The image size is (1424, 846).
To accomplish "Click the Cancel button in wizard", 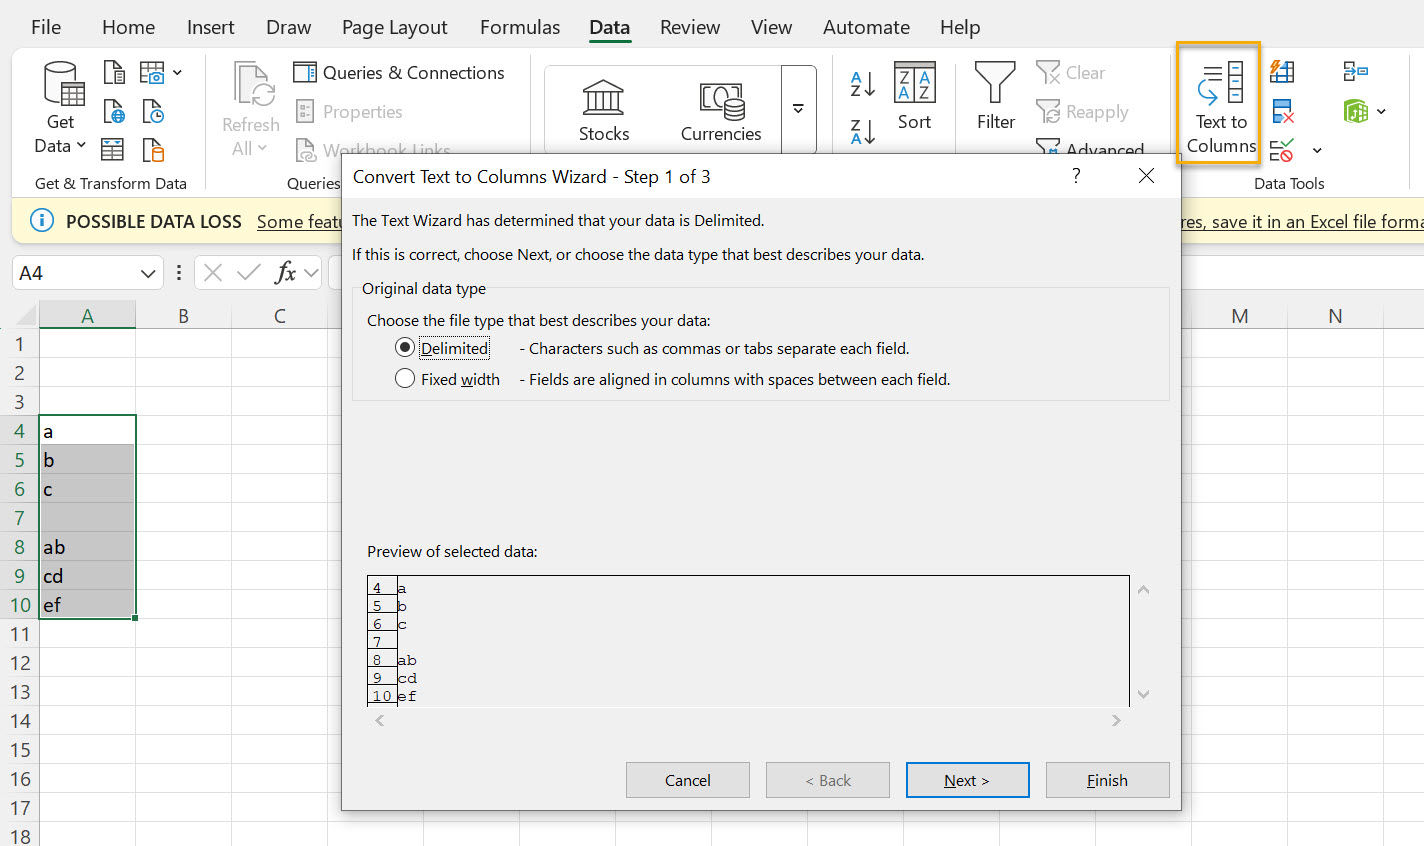I will (688, 780).
